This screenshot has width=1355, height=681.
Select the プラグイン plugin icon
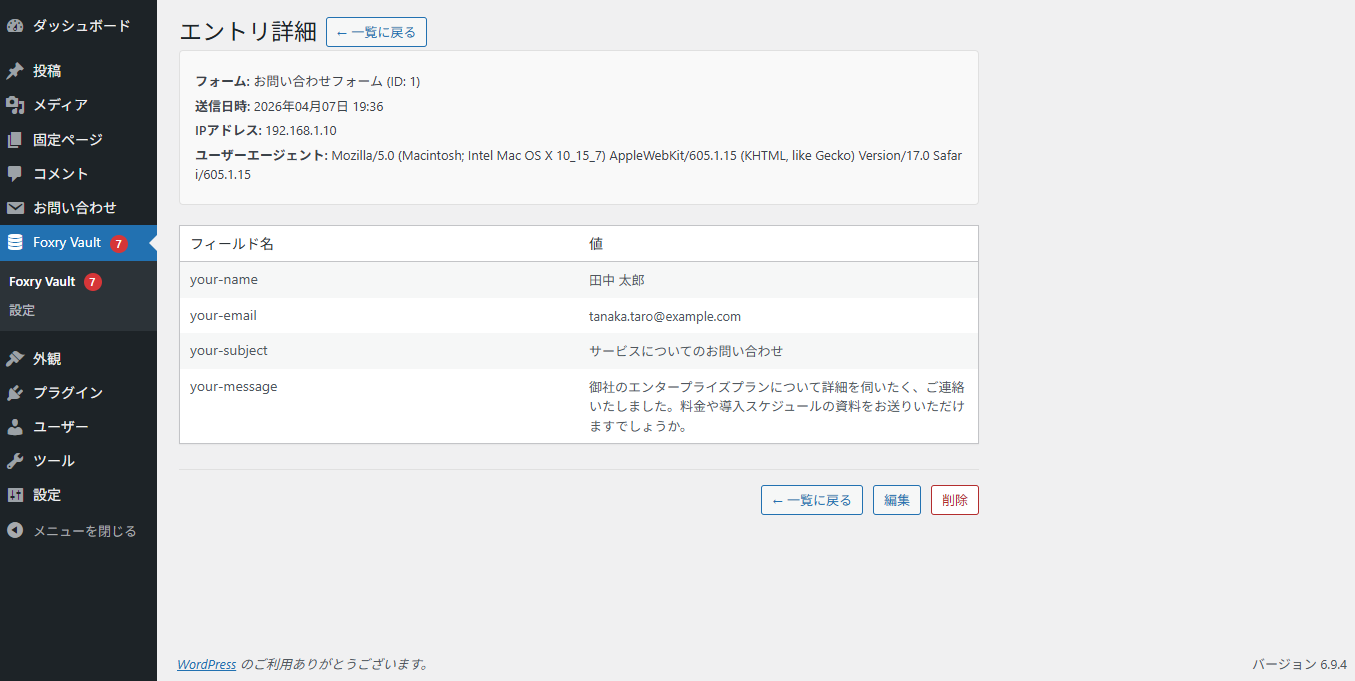point(15,392)
